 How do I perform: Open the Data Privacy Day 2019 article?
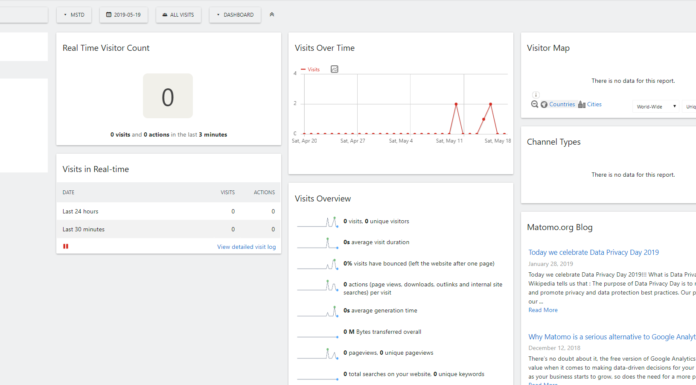point(593,252)
